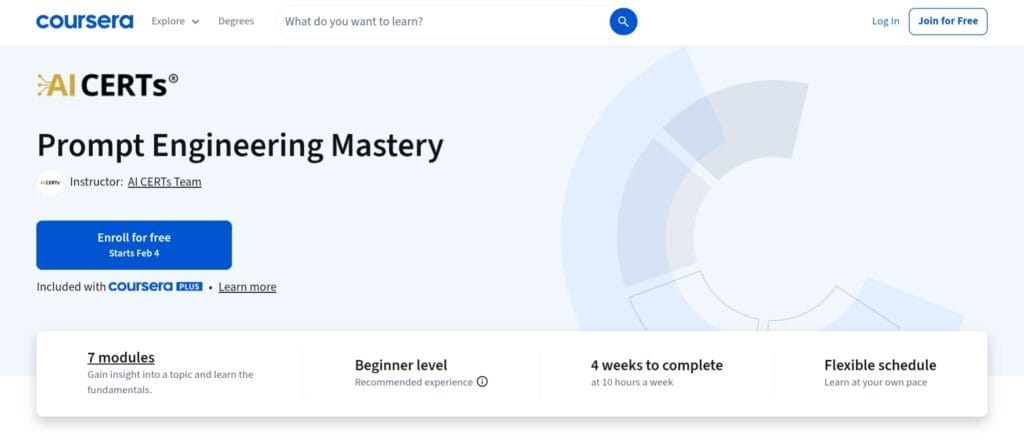Image resolution: width=1024 pixels, height=448 pixels.
Task: Click the AI CERTs brand logo
Action: coord(107,85)
